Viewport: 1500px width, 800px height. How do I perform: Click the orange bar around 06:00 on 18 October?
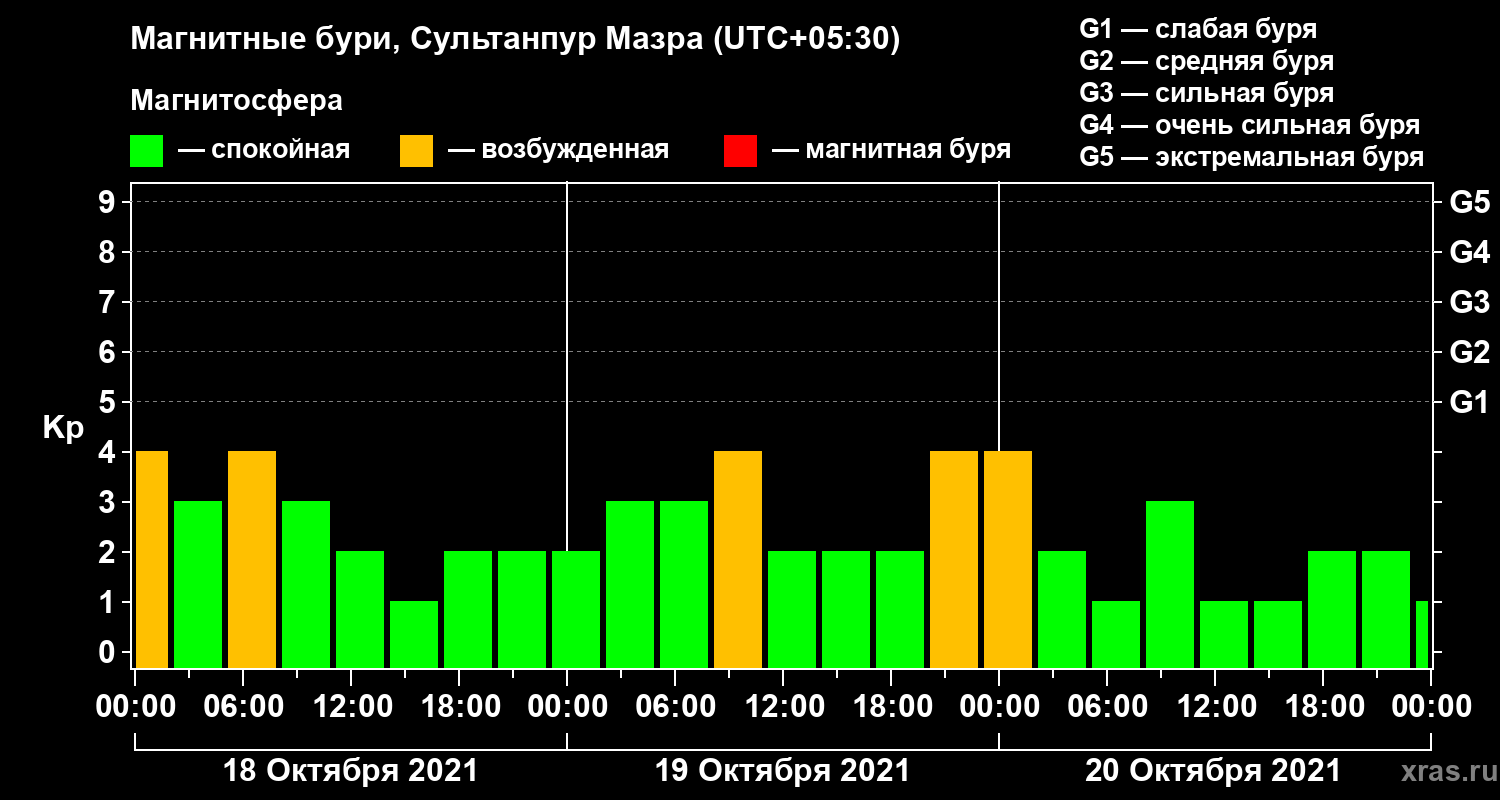[252, 559]
